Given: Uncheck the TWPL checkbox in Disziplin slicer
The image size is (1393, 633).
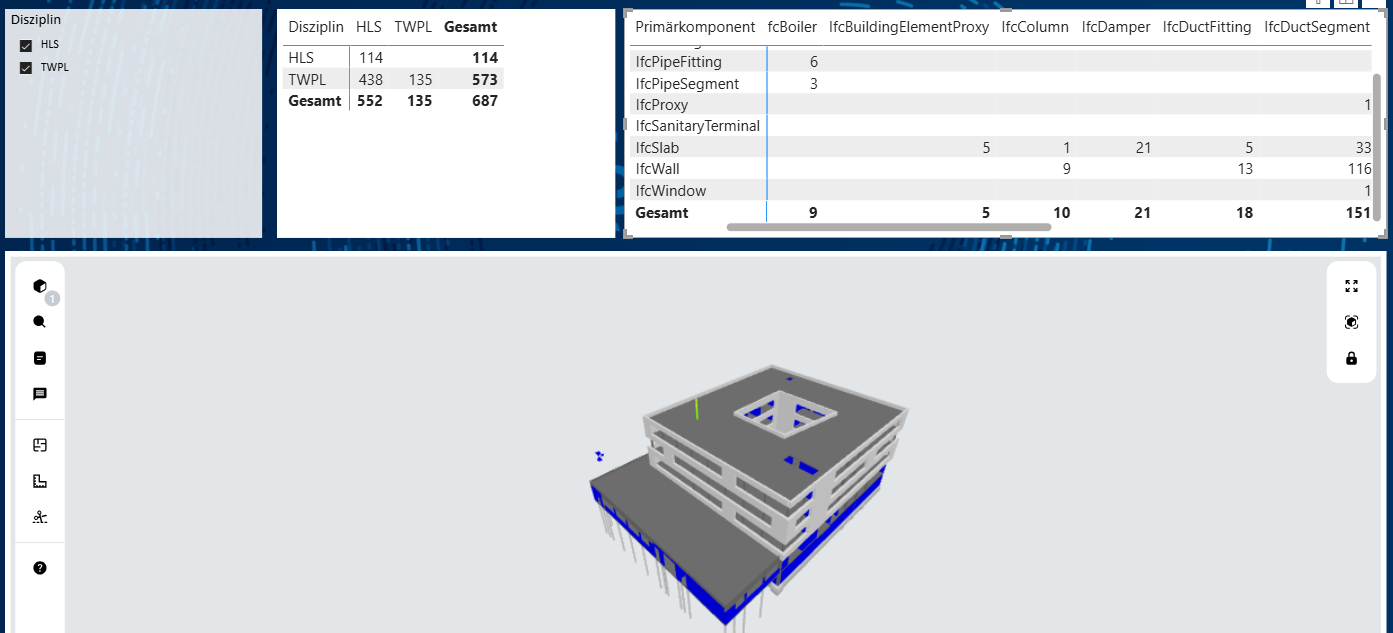Looking at the screenshot, I should point(26,68).
